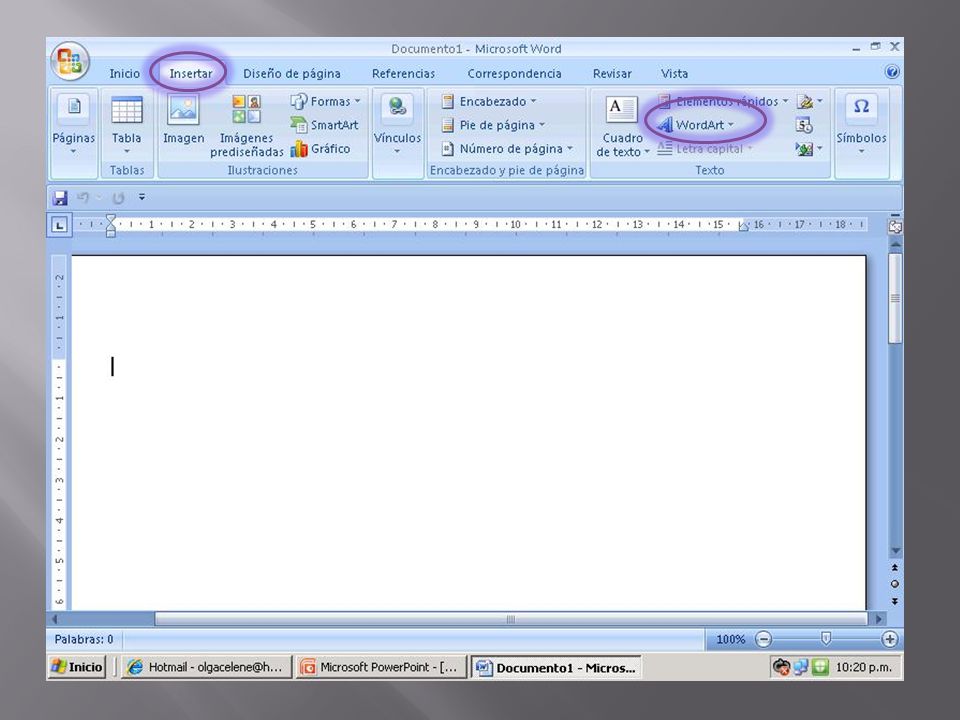Click zoom out minus button

coord(763,639)
